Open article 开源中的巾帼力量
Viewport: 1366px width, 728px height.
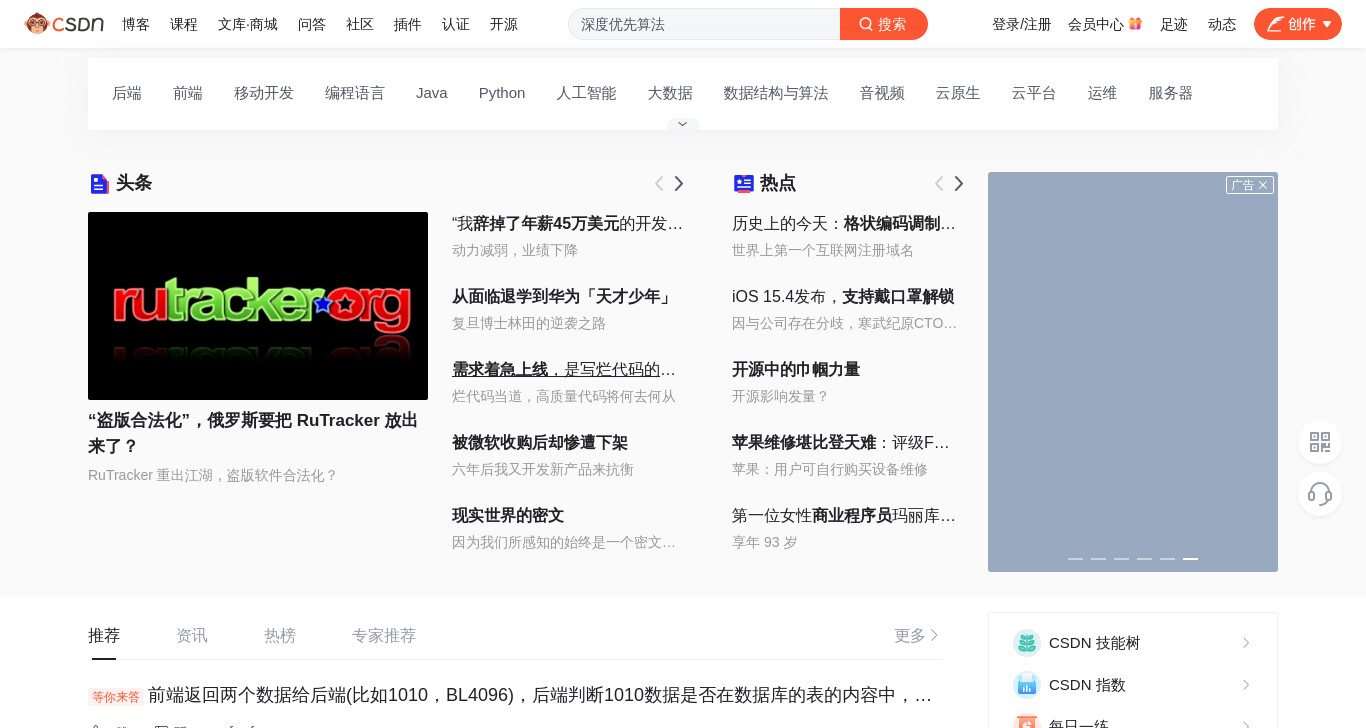[796, 370]
